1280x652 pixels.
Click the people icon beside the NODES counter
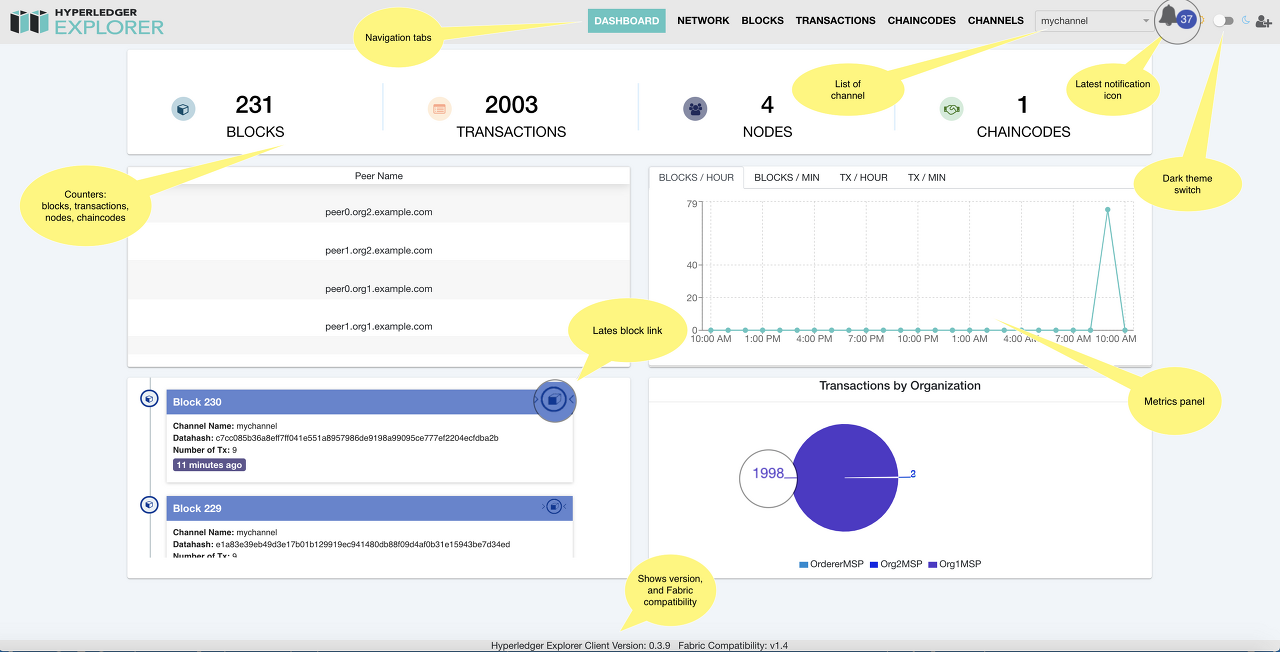click(695, 108)
